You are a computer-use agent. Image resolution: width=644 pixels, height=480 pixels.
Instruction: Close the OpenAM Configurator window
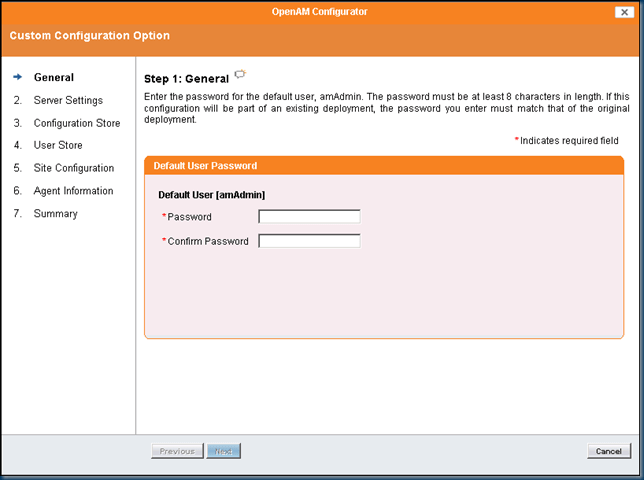point(621,12)
